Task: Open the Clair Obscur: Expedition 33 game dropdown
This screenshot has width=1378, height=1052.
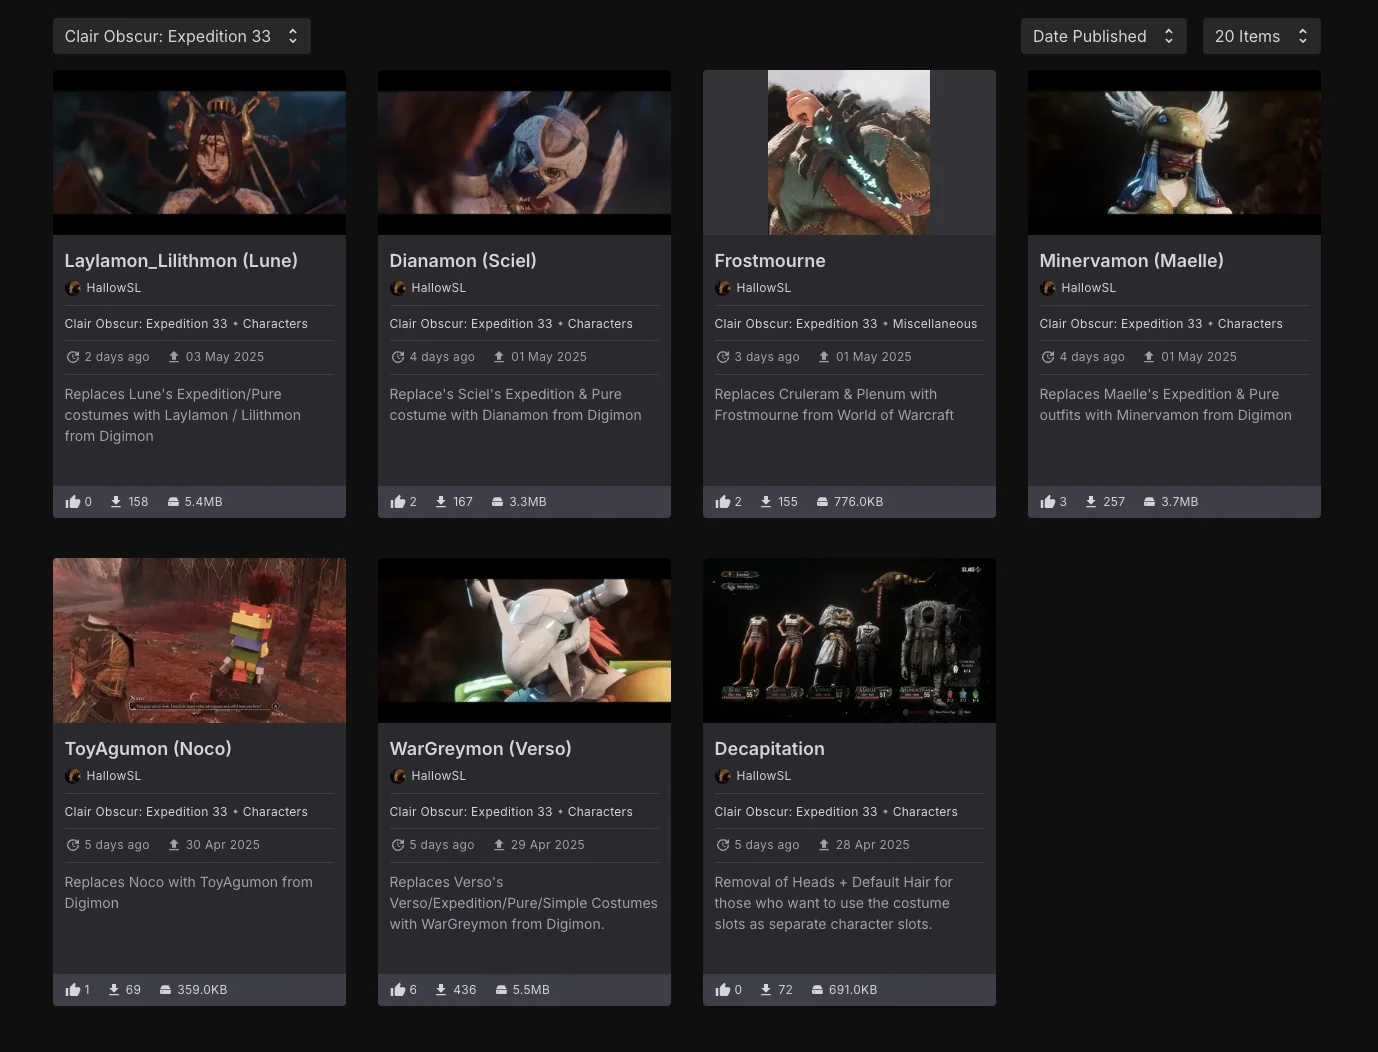Action: (x=181, y=36)
